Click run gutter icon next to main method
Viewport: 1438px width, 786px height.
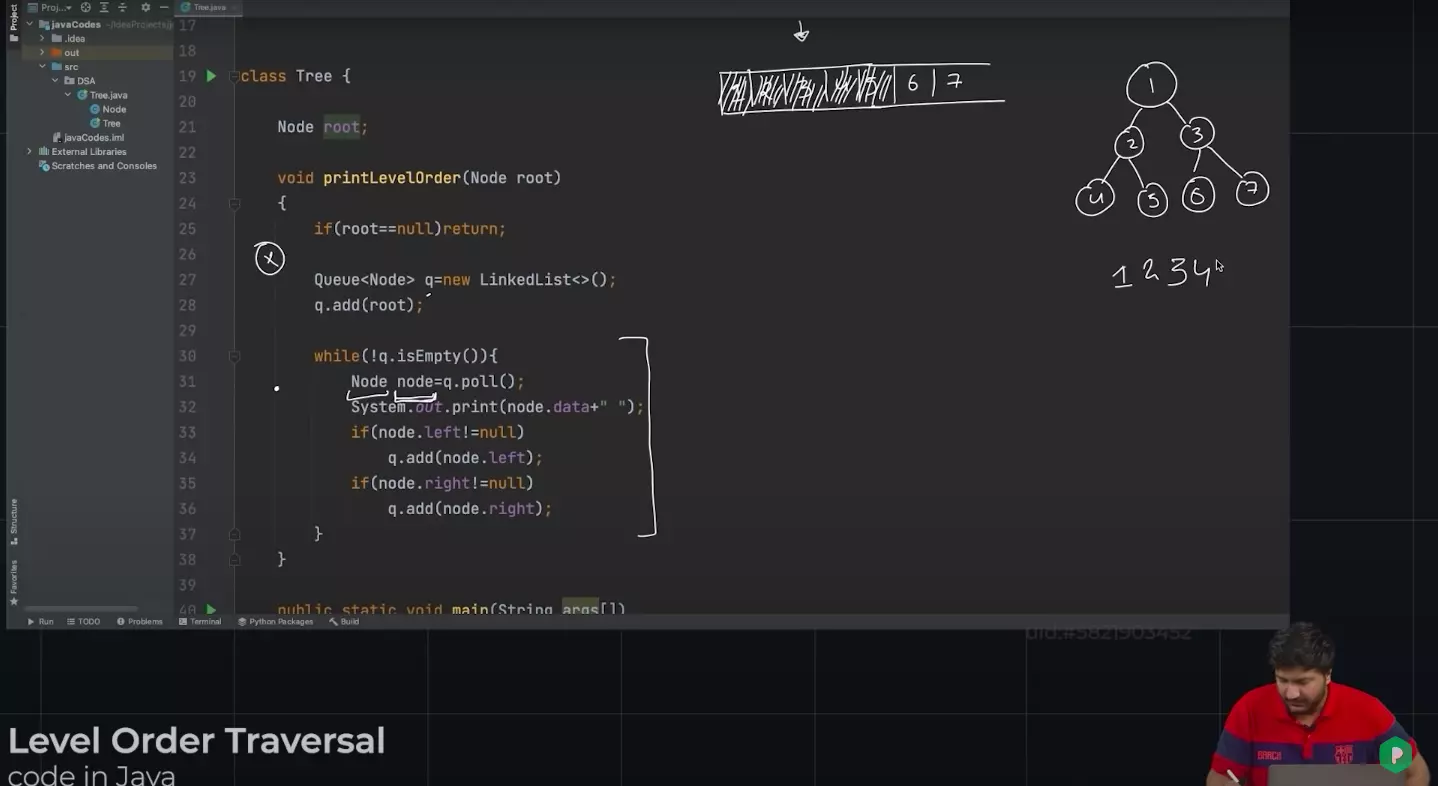click(211, 609)
